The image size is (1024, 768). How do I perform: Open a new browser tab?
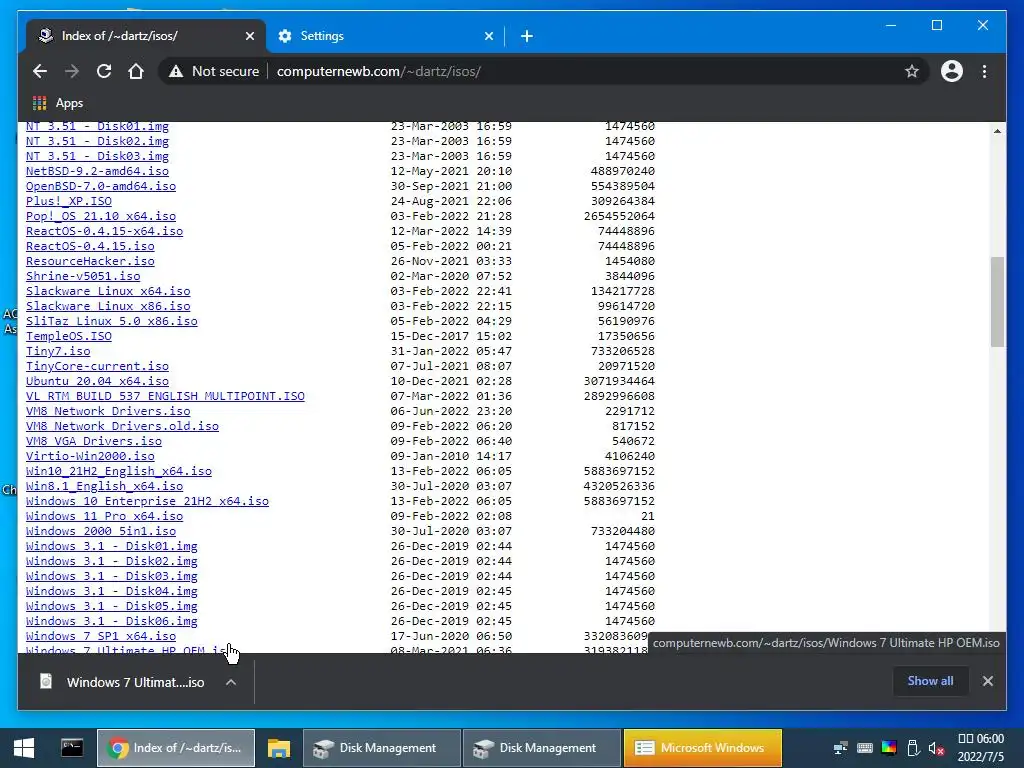[526, 36]
